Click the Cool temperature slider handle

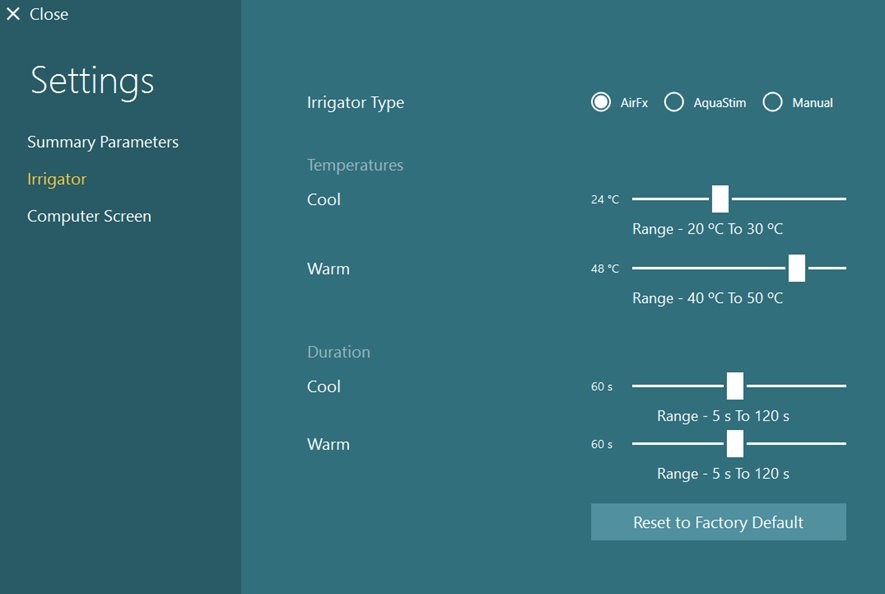[720, 199]
